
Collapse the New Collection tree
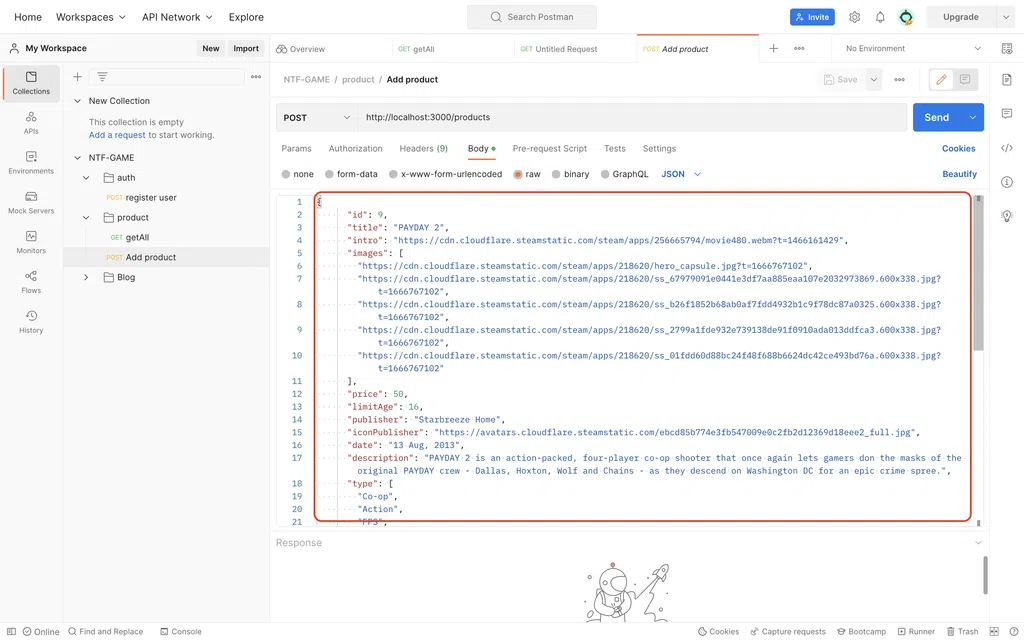(77, 101)
